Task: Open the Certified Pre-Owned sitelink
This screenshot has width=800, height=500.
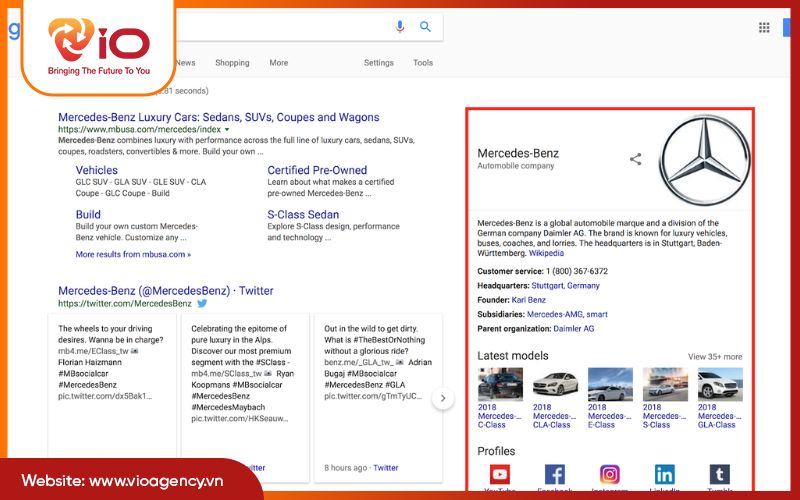Action: coord(317,170)
